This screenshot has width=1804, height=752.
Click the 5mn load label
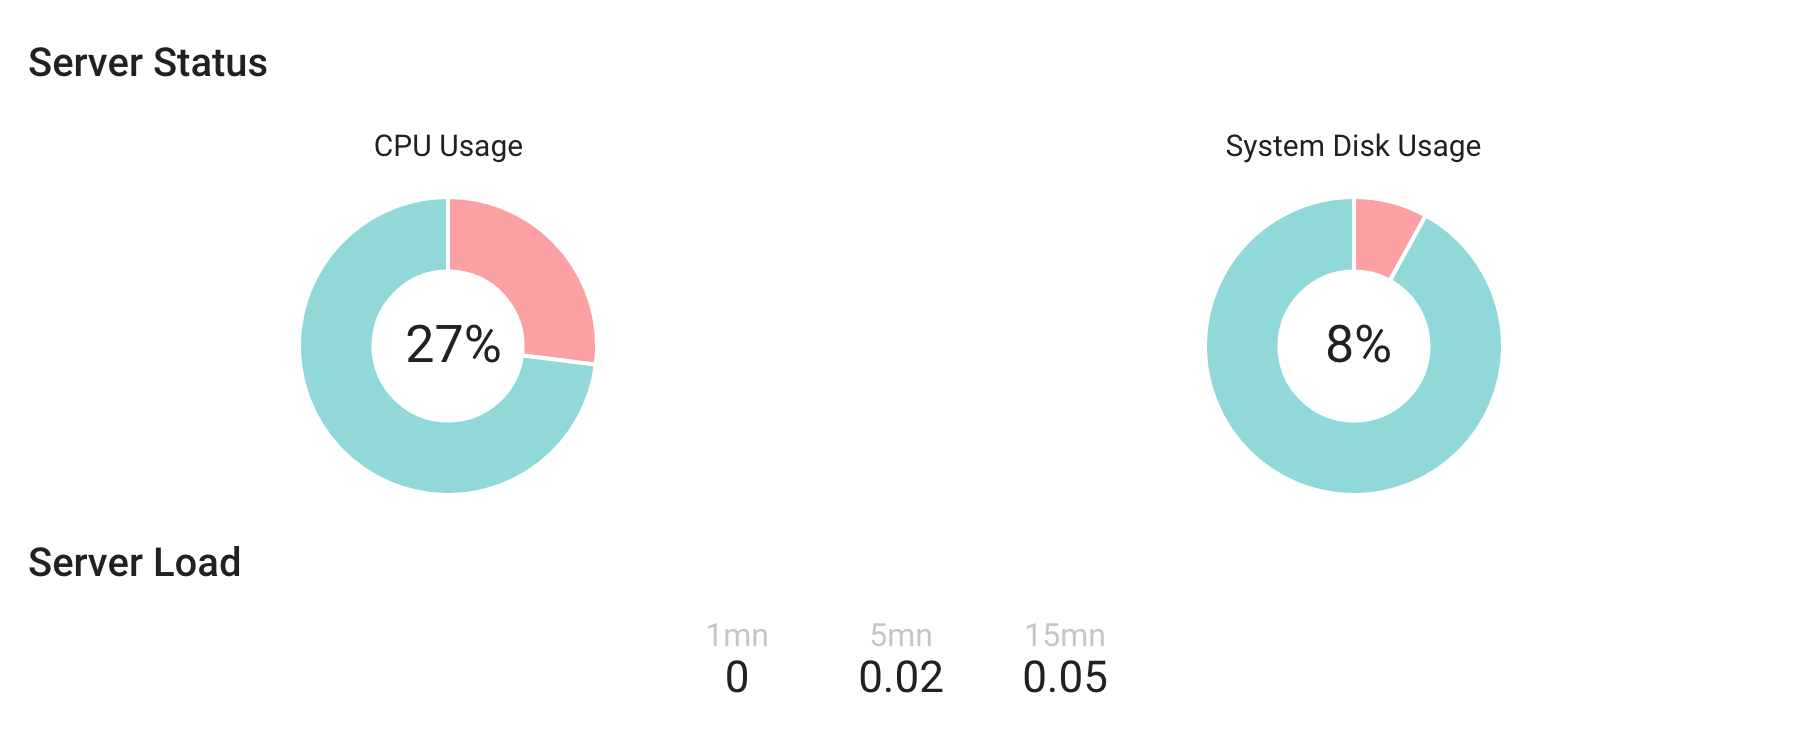[901, 635]
